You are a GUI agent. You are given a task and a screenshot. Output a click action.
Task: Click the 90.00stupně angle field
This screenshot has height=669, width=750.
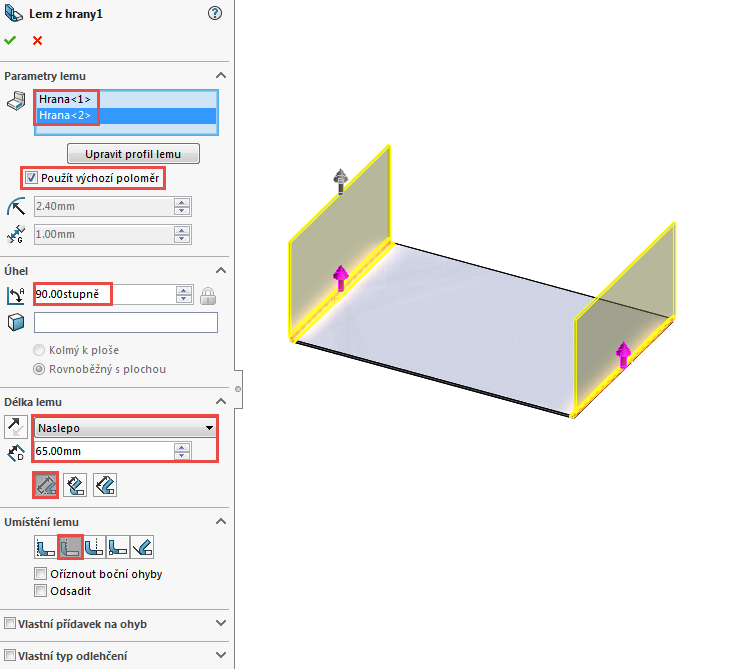tap(105, 294)
